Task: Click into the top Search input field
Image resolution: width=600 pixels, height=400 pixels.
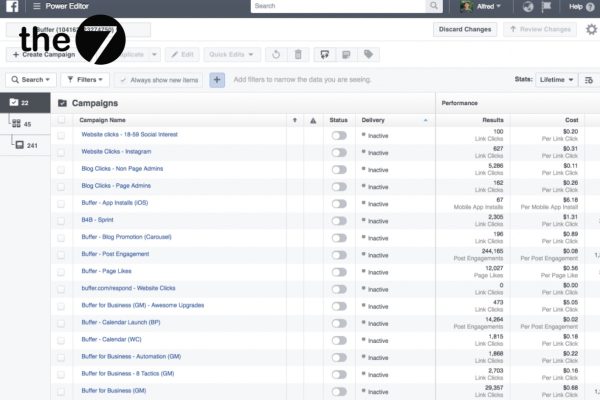Action: pyautogui.click(x=338, y=6)
